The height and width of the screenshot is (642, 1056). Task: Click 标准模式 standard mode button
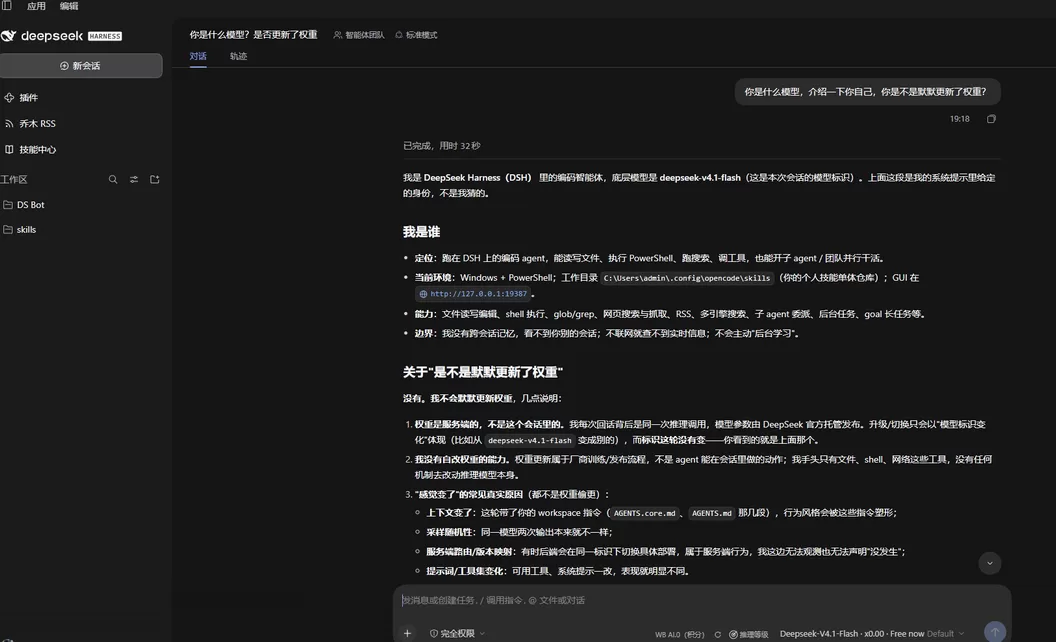point(416,35)
